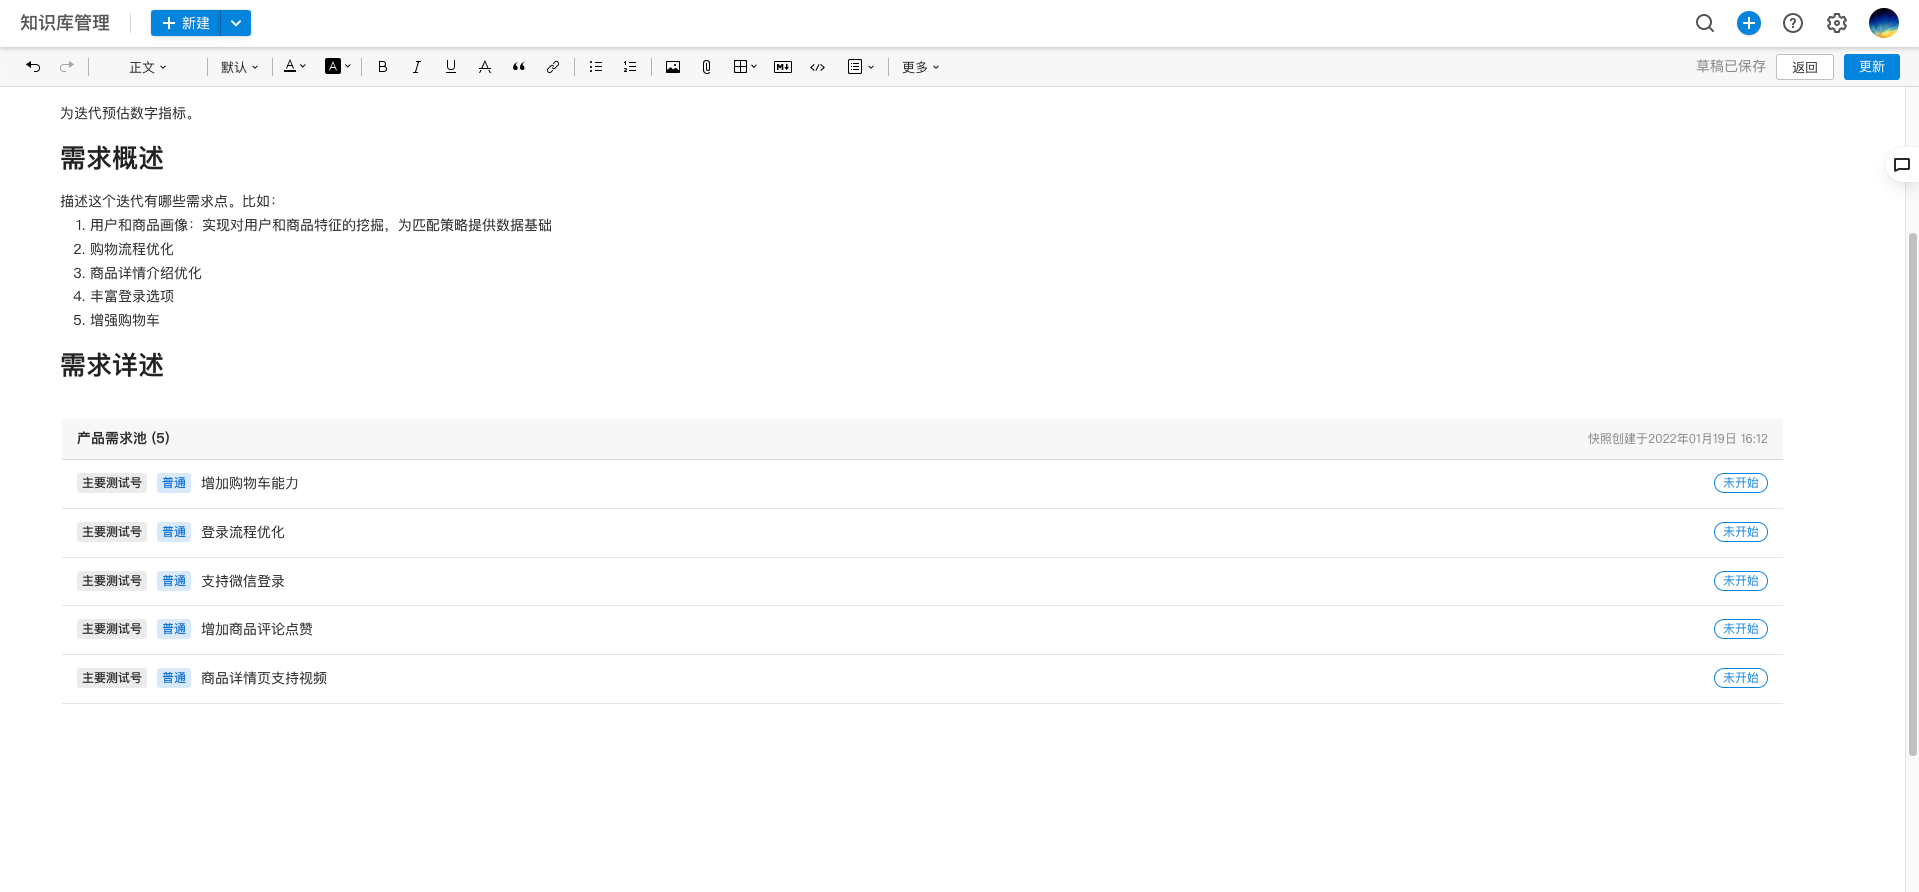Click 普通 priority tag on 增加购物车能力 row
This screenshot has height=892, width=1919.
point(174,483)
